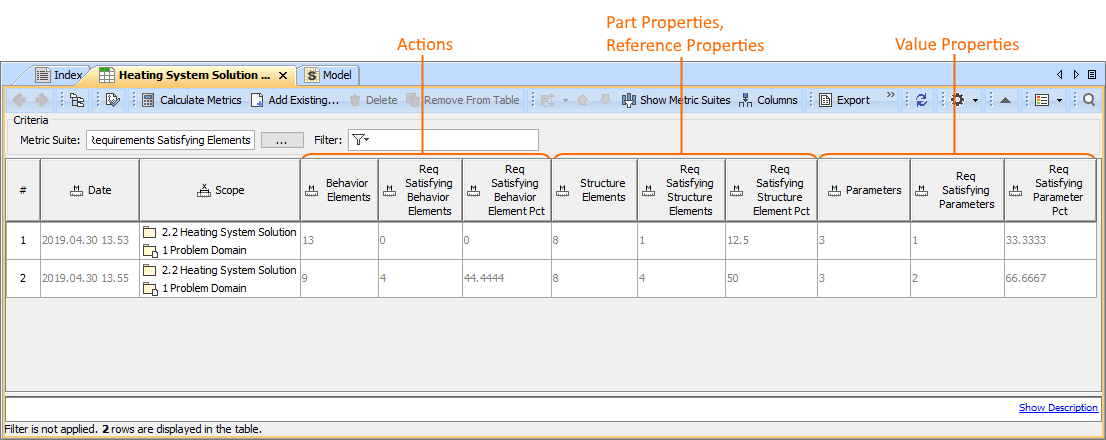Click the search magnifier icon

coord(1089,100)
